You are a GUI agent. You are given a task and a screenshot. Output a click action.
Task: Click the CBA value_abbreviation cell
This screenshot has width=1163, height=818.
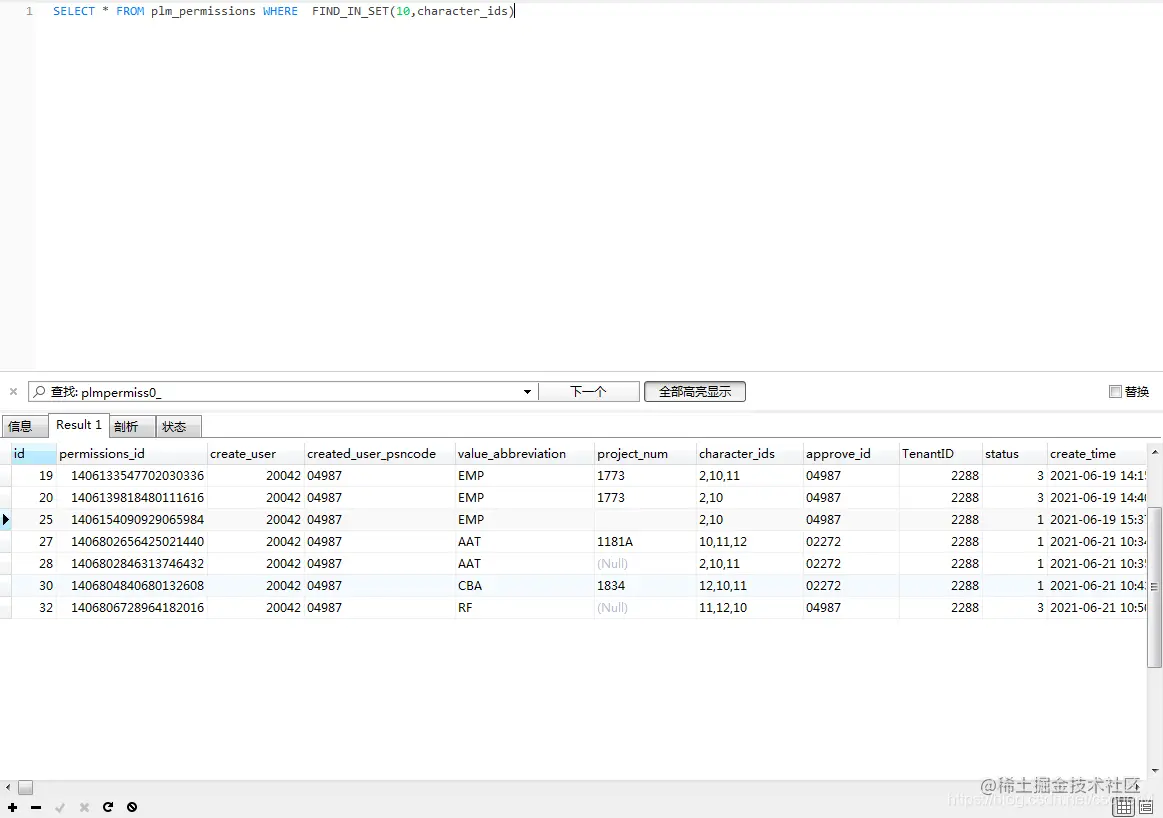coord(525,585)
